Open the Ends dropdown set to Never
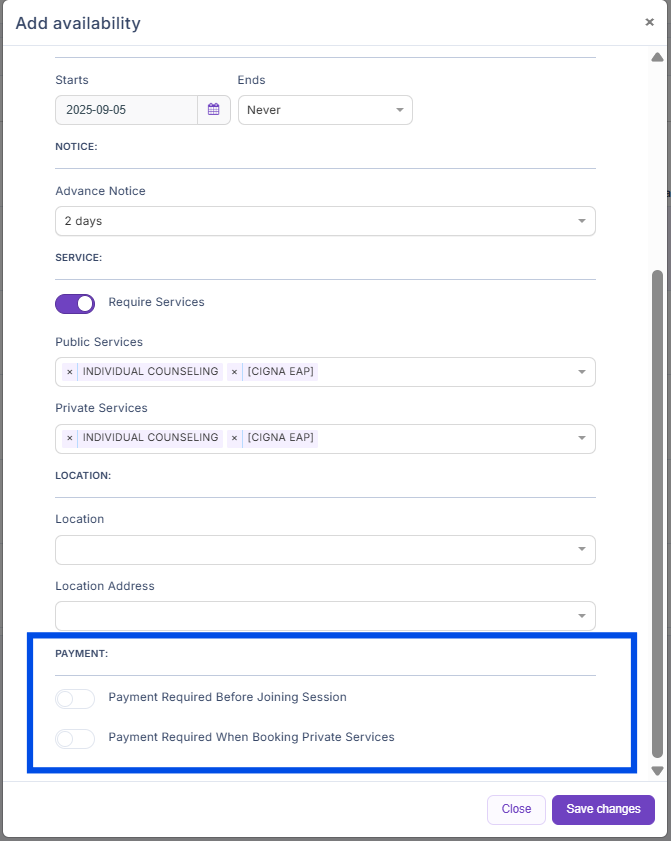This screenshot has height=841, width=671. pyautogui.click(x=325, y=110)
